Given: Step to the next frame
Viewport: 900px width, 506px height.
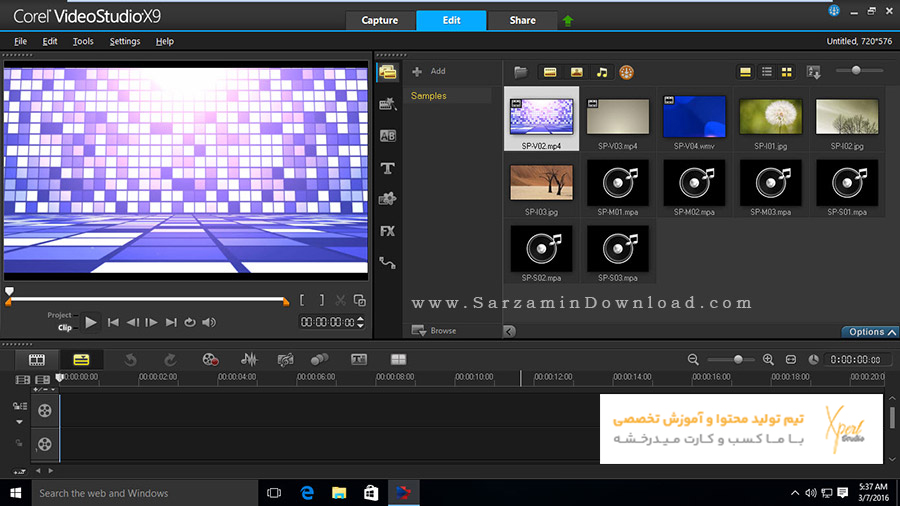Looking at the screenshot, I should pyautogui.click(x=152, y=322).
